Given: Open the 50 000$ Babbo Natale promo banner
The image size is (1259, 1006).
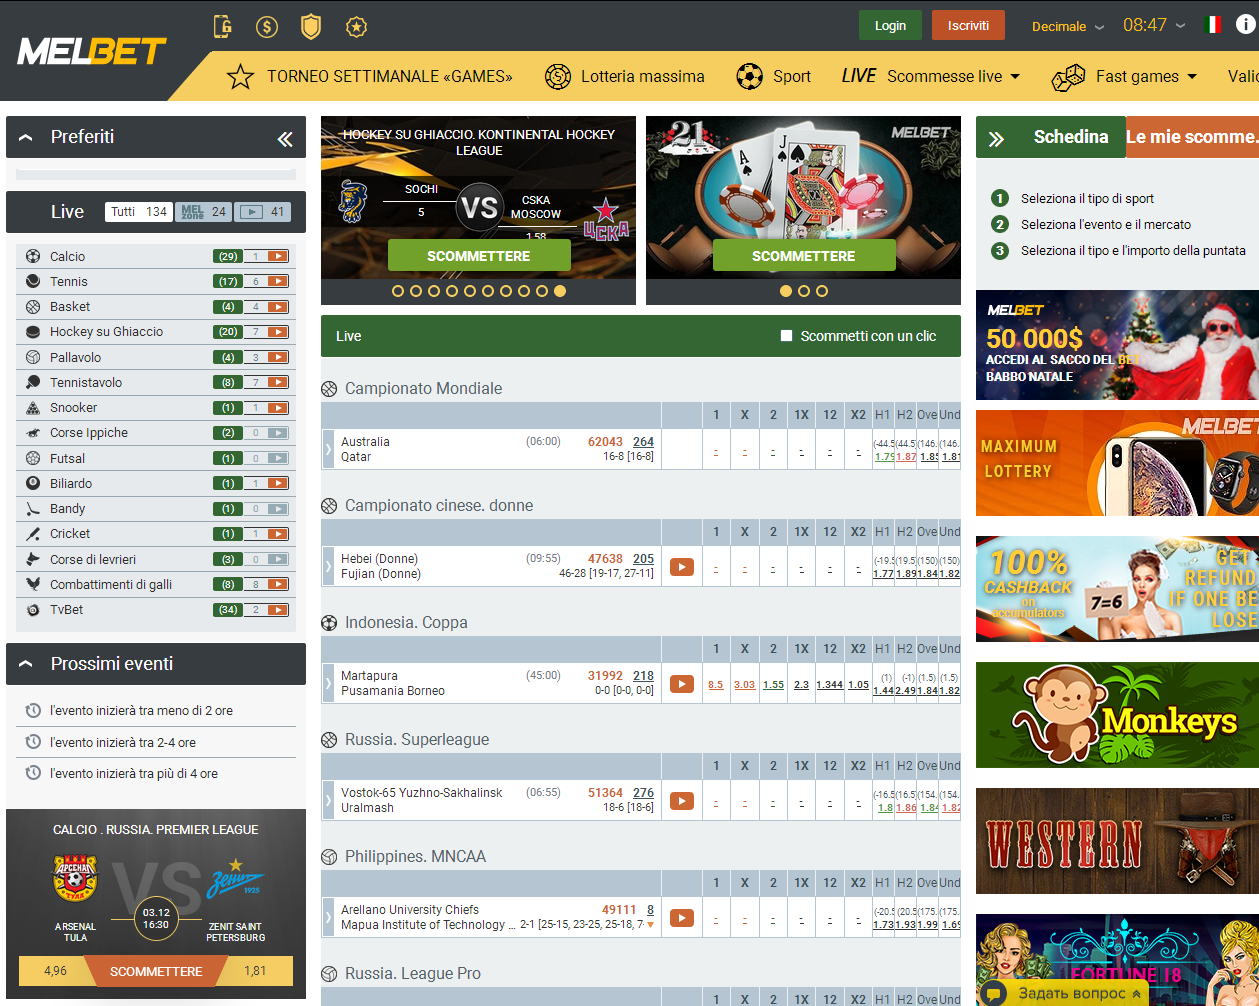Looking at the screenshot, I should pos(1117,345).
